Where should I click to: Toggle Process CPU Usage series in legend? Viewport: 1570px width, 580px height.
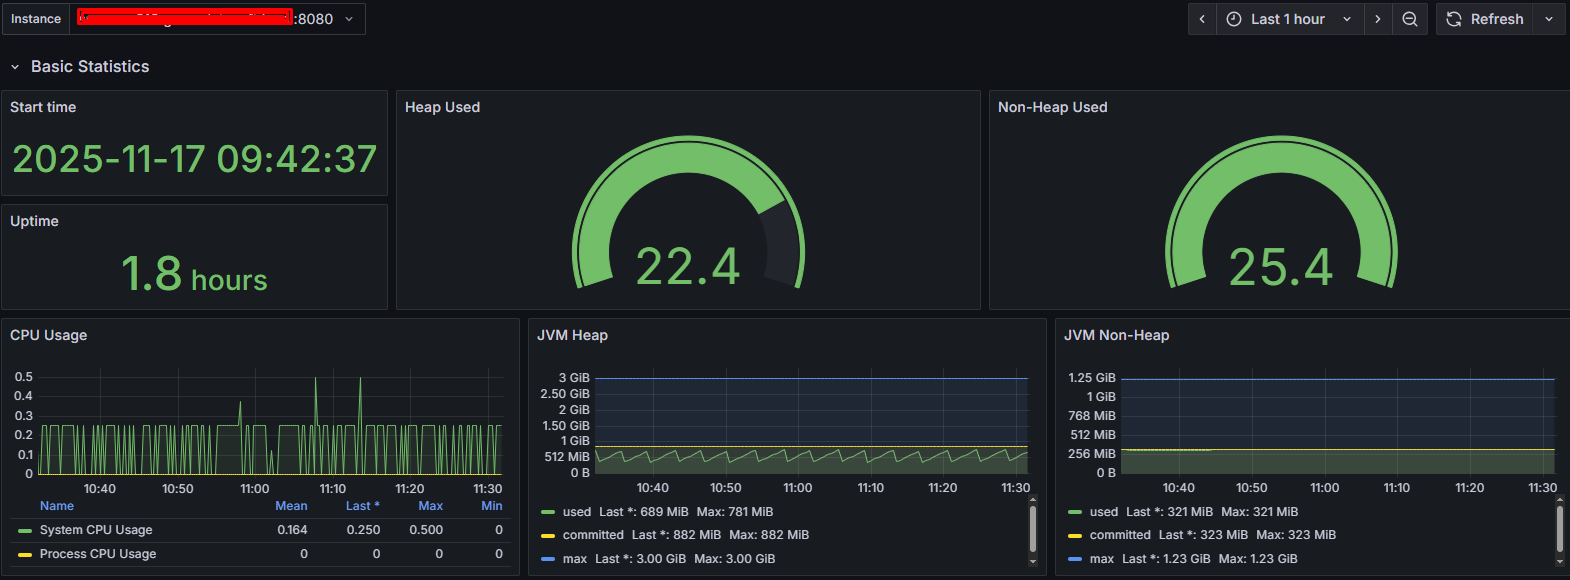tap(97, 554)
